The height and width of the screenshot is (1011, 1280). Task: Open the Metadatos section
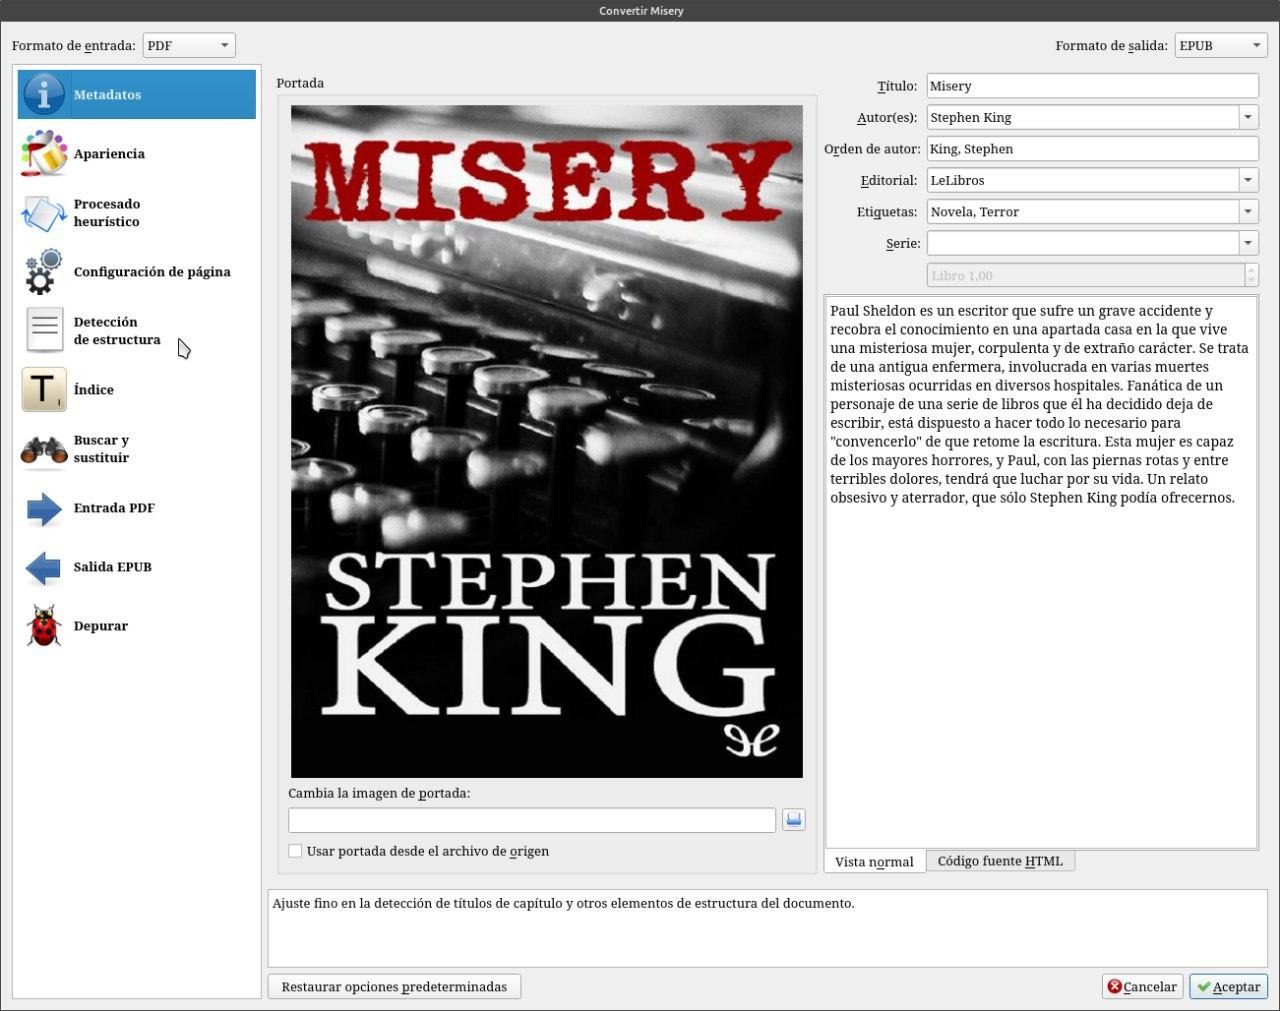(137, 95)
